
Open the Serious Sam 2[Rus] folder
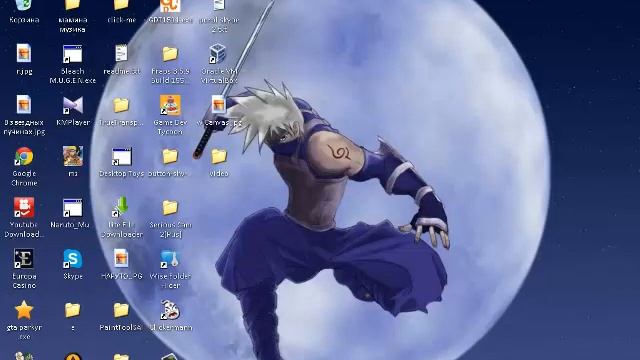(170, 208)
